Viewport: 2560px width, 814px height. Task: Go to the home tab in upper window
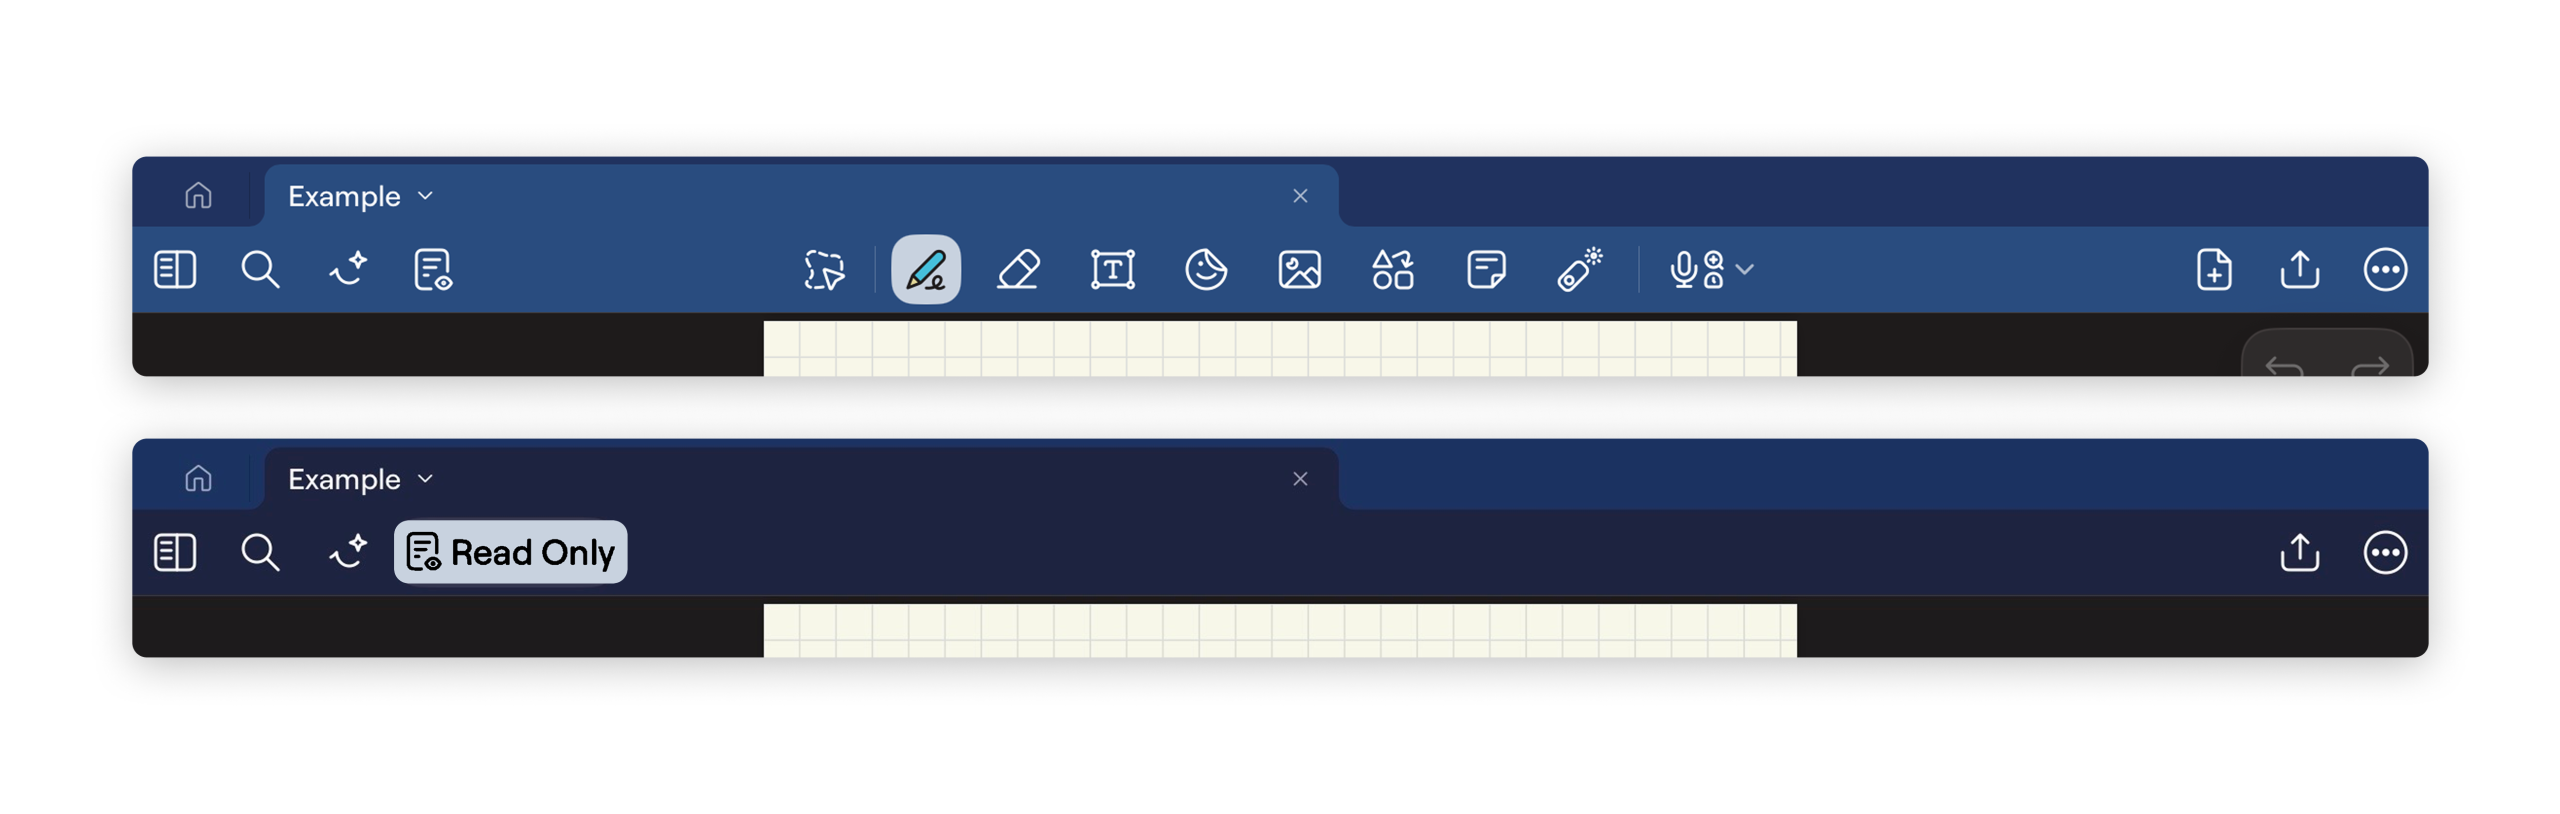point(198,195)
